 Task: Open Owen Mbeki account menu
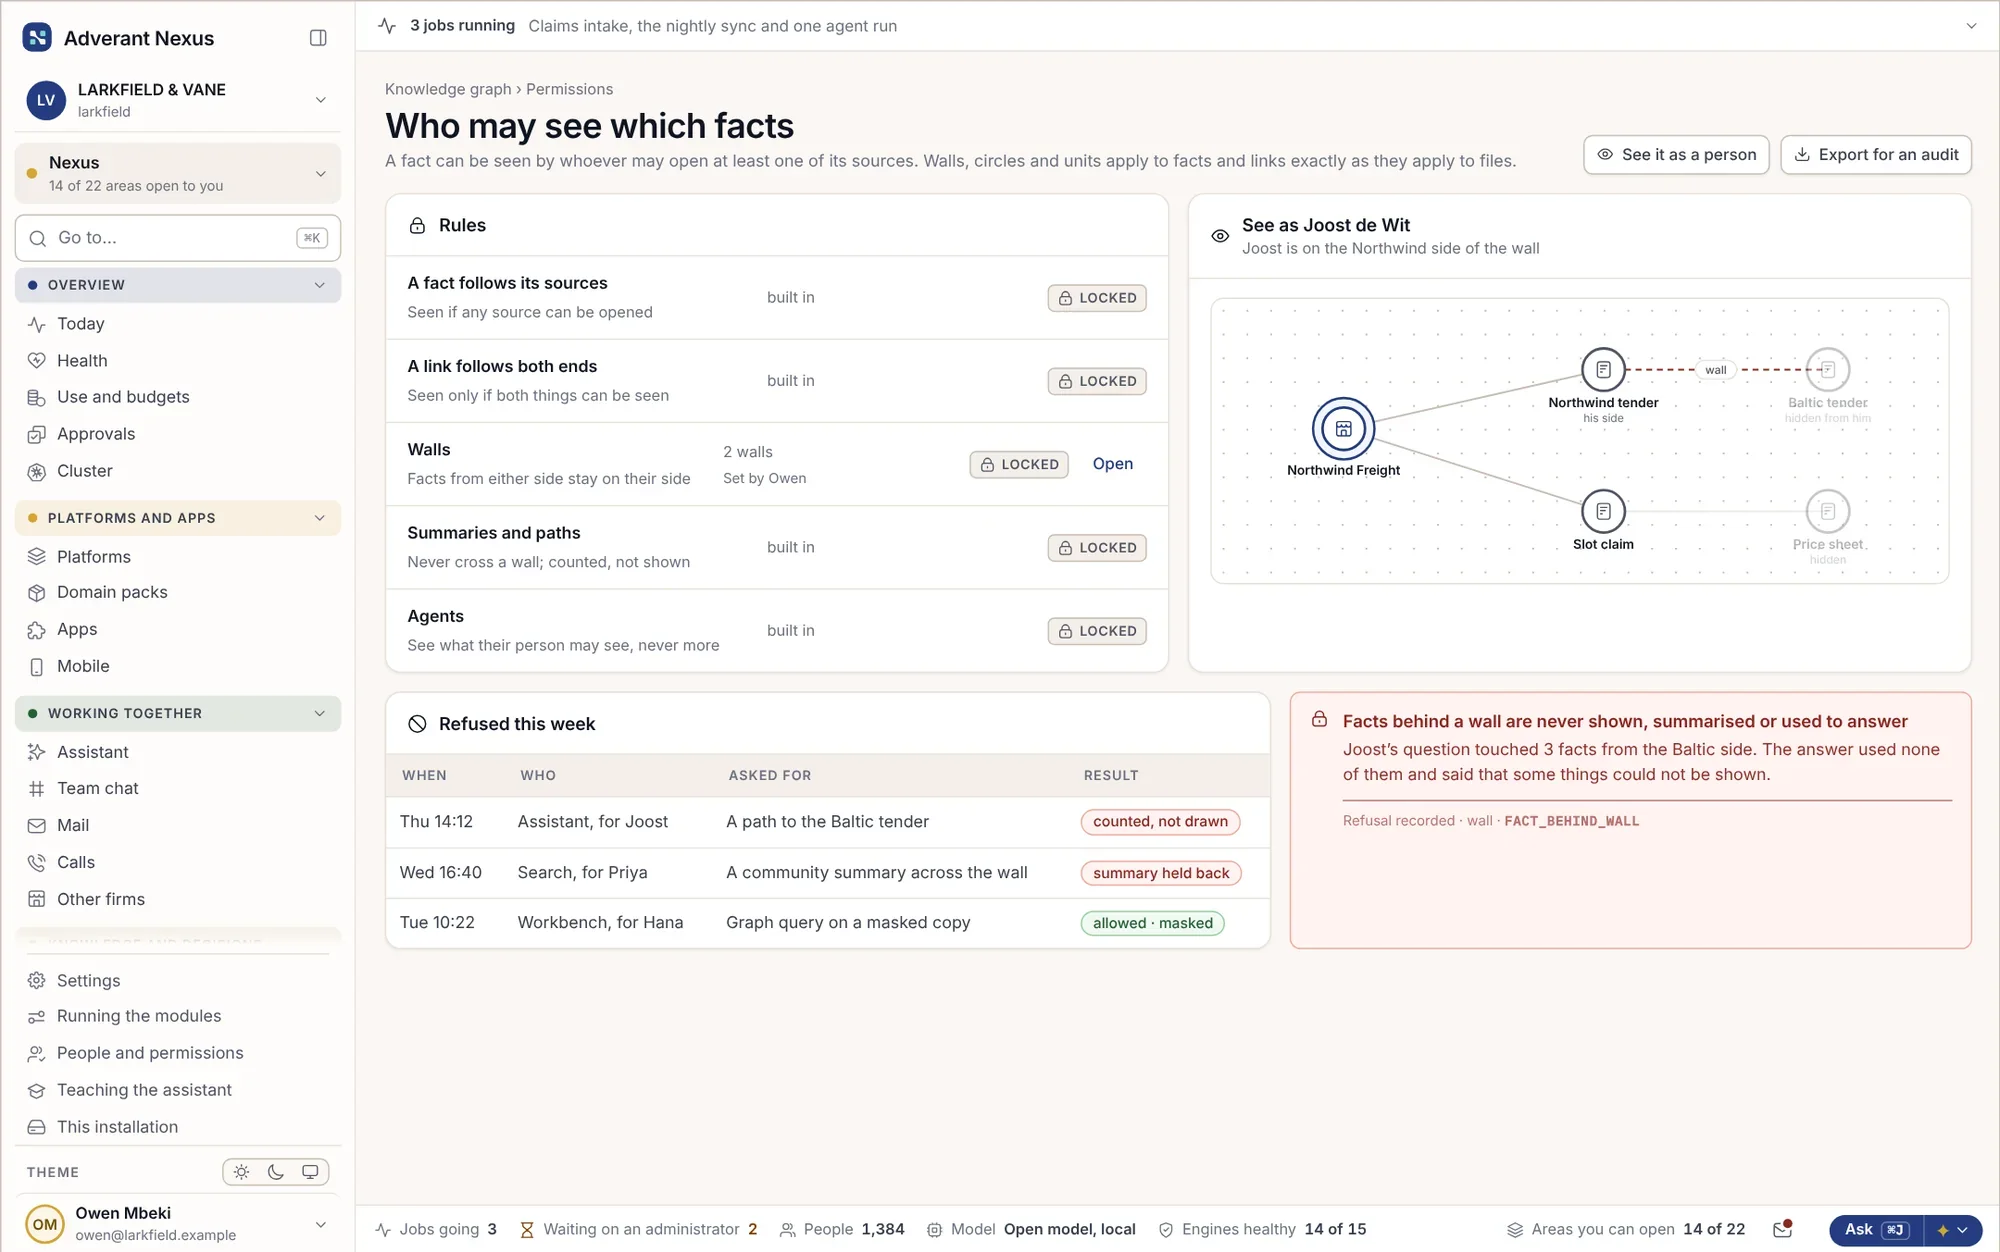pyautogui.click(x=178, y=1223)
